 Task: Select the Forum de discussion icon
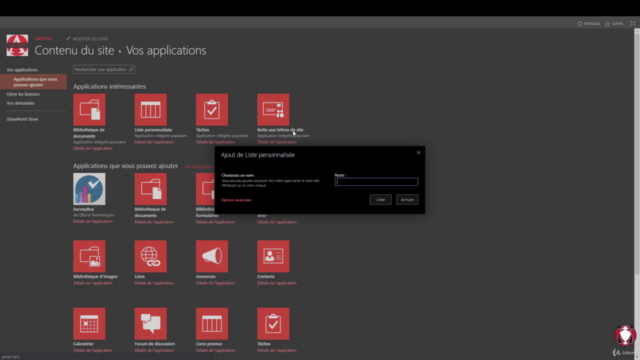(x=151, y=323)
